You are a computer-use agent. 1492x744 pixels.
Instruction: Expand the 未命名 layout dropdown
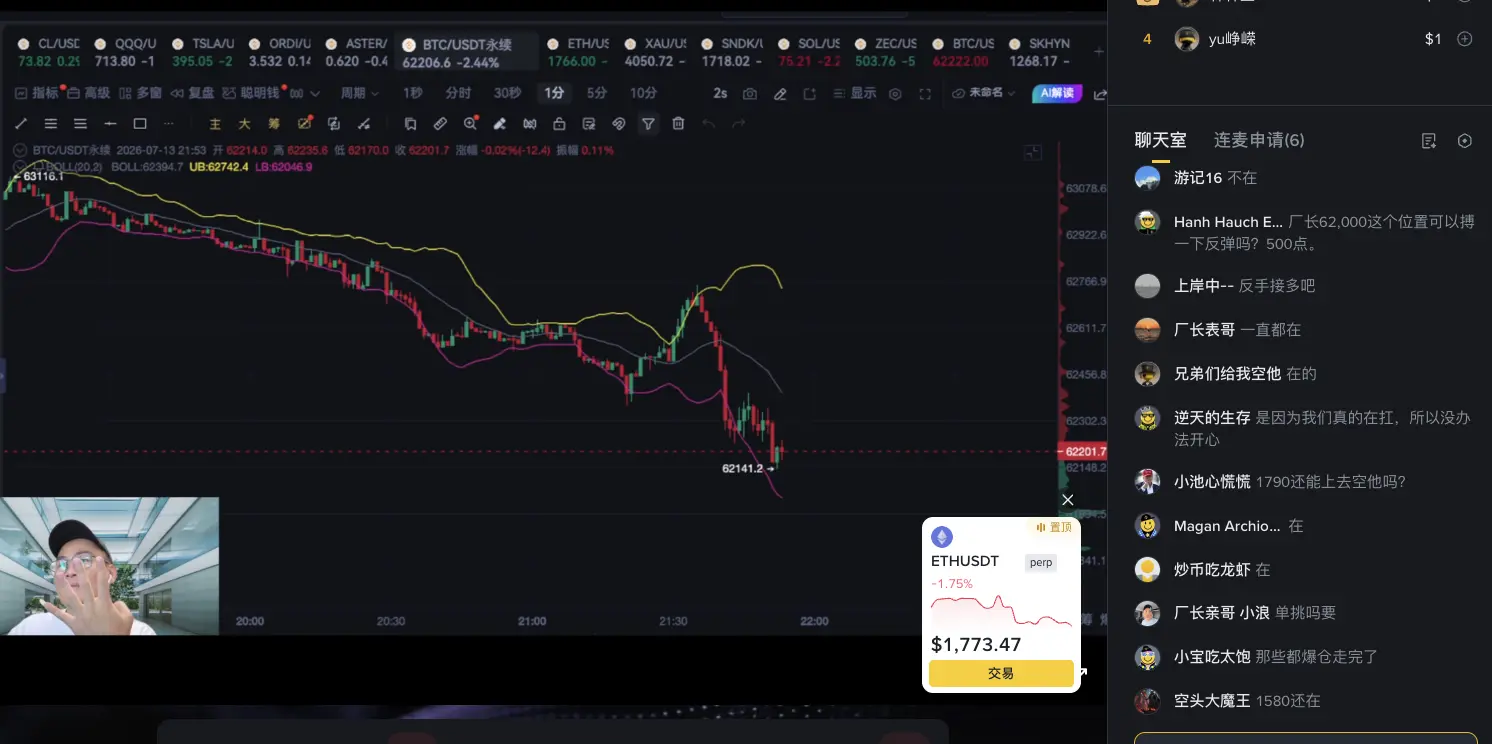(x=983, y=93)
